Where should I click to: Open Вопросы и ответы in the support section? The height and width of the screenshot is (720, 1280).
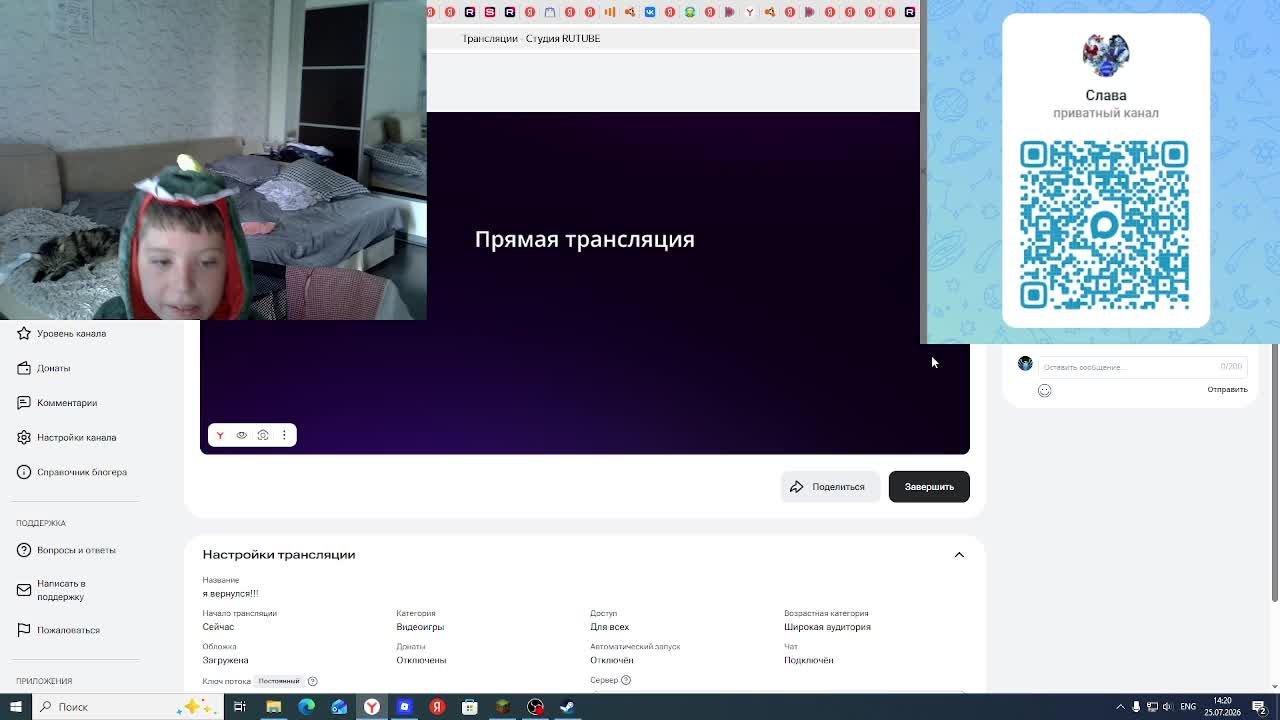point(66,550)
